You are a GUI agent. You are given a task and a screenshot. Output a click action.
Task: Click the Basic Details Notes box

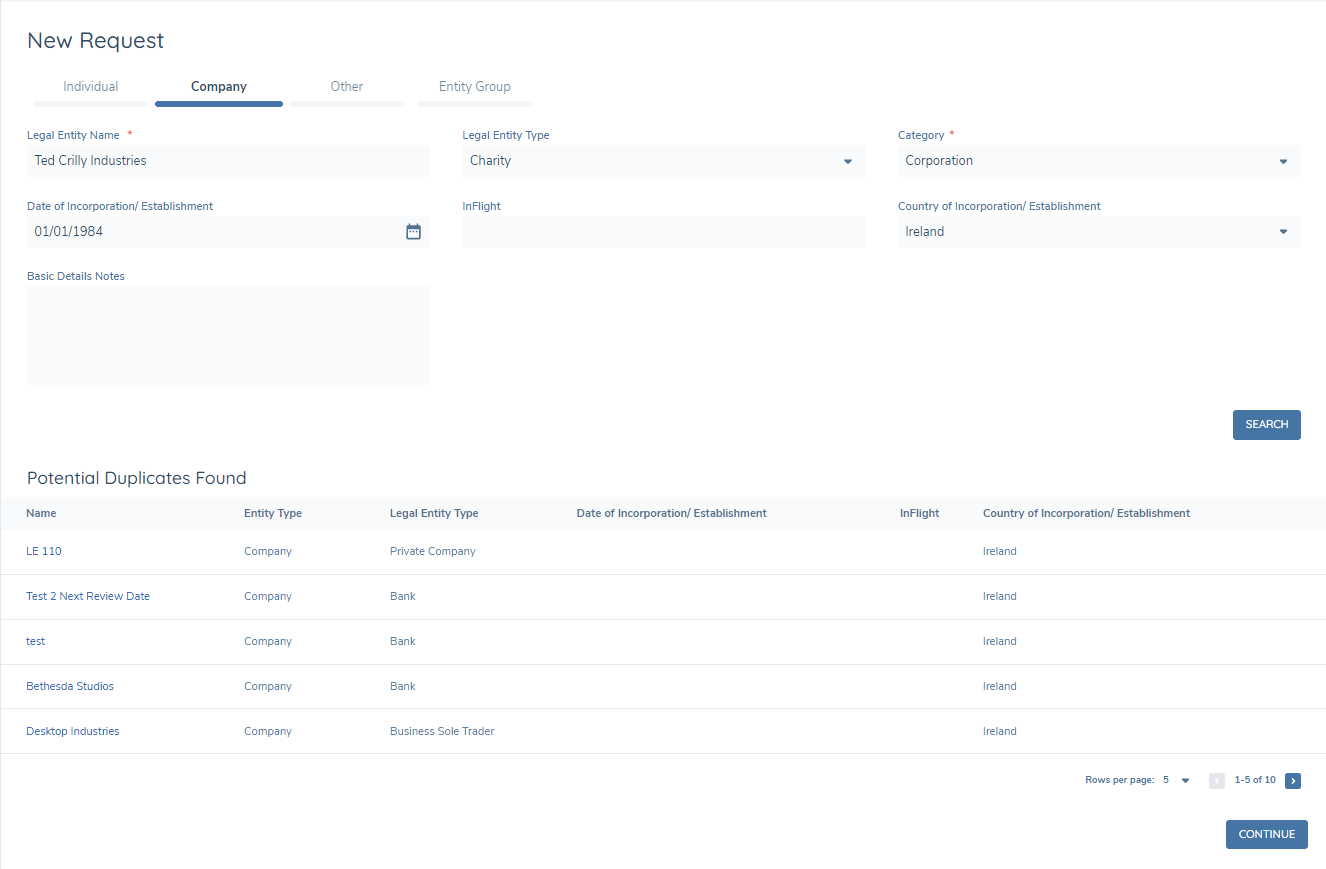[228, 335]
